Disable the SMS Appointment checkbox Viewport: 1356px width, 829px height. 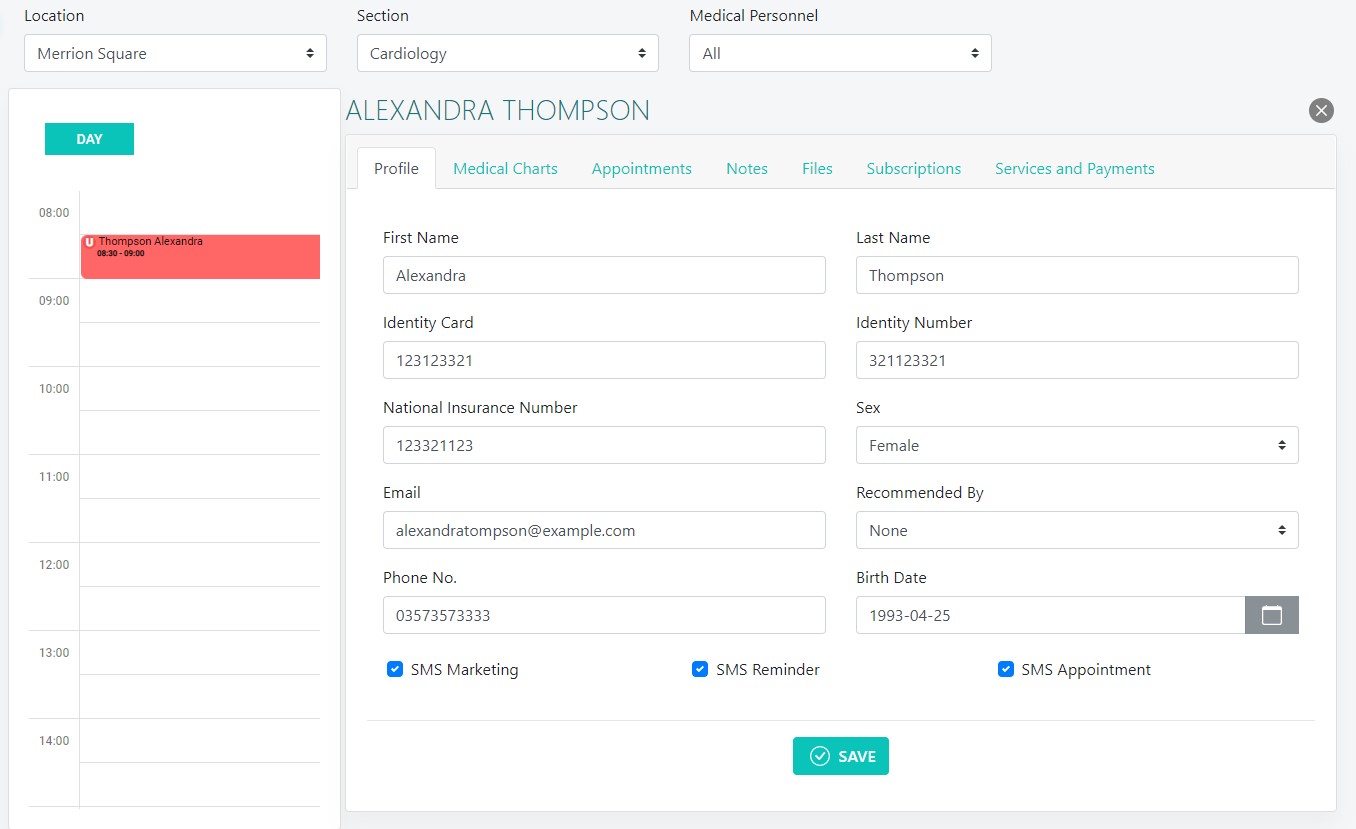(x=1005, y=669)
